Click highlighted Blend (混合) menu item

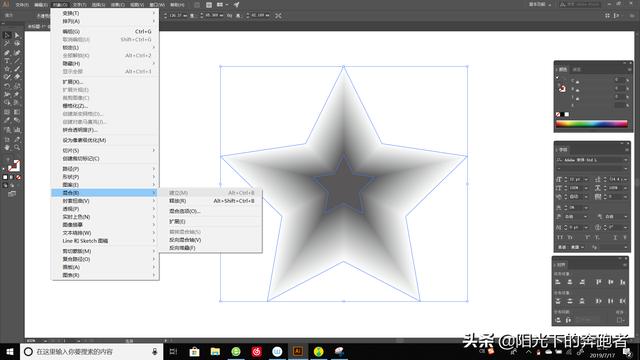click(x=105, y=193)
